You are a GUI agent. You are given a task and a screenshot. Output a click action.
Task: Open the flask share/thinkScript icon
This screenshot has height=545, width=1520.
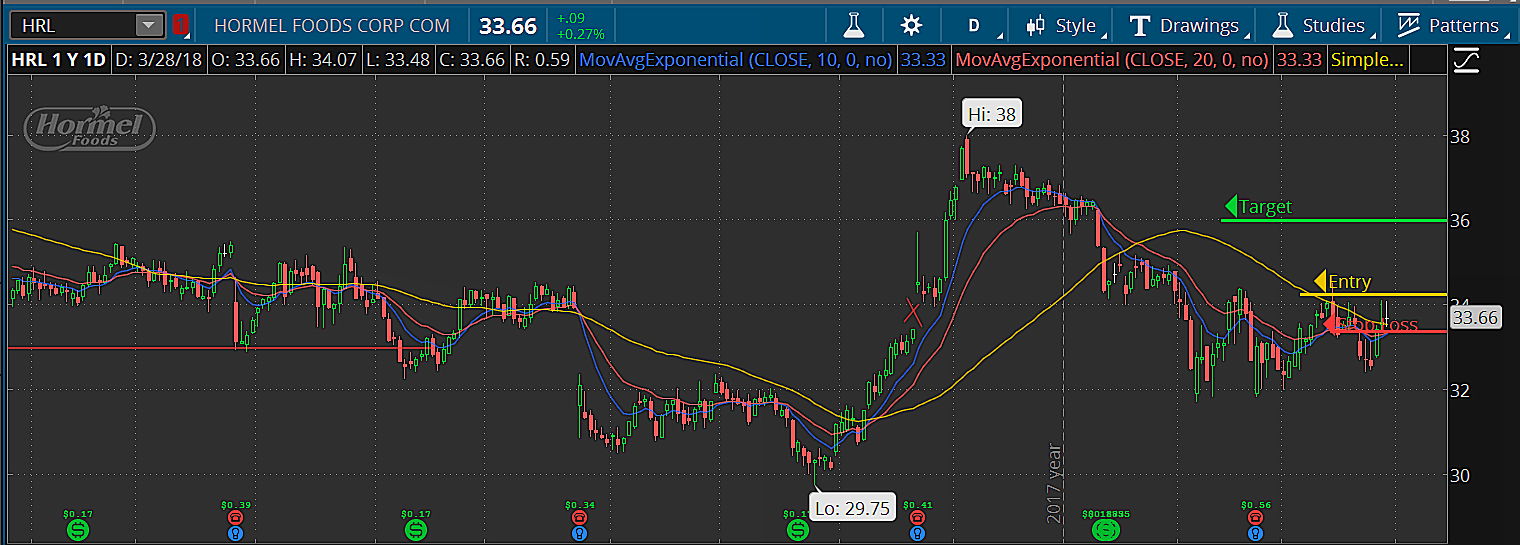click(x=852, y=25)
